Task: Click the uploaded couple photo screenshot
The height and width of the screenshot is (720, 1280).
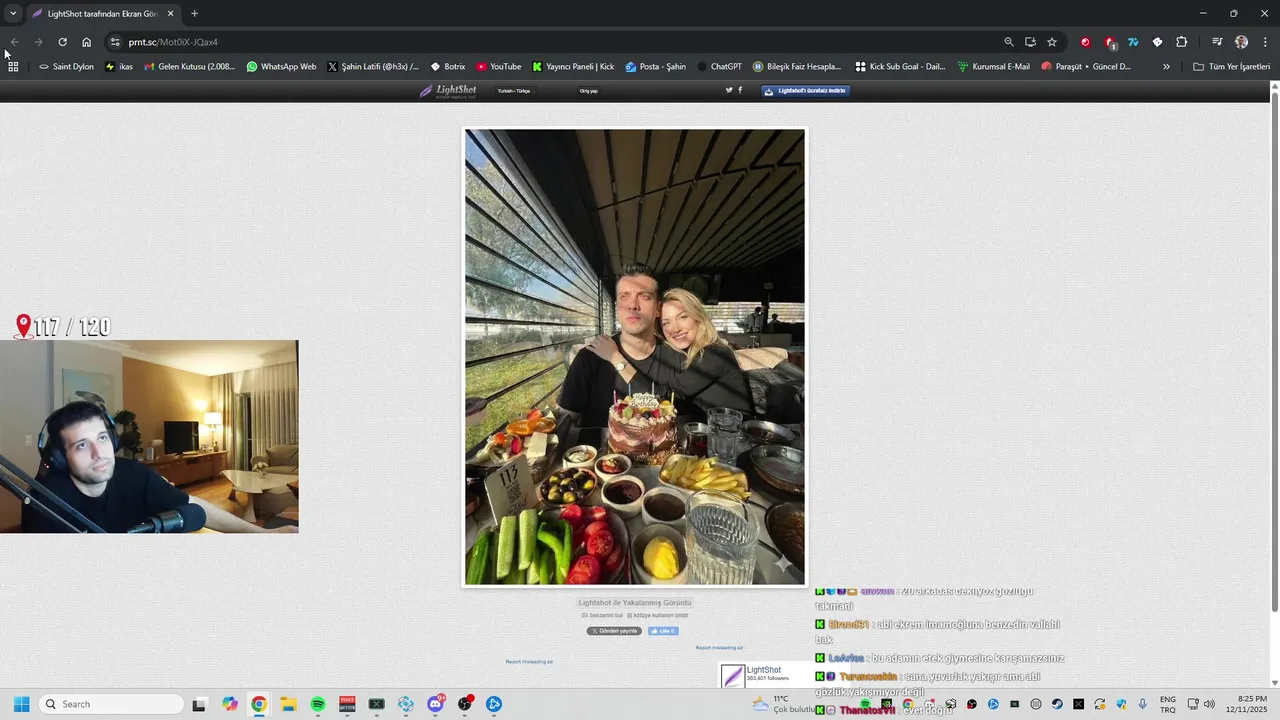Action: point(634,357)
